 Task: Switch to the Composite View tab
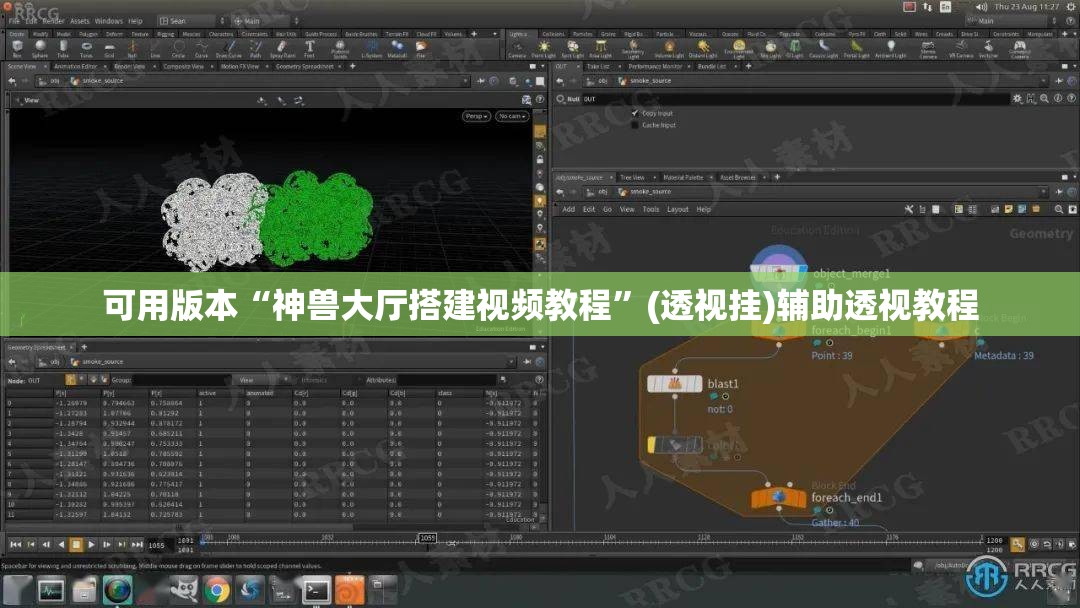[183, 67]
